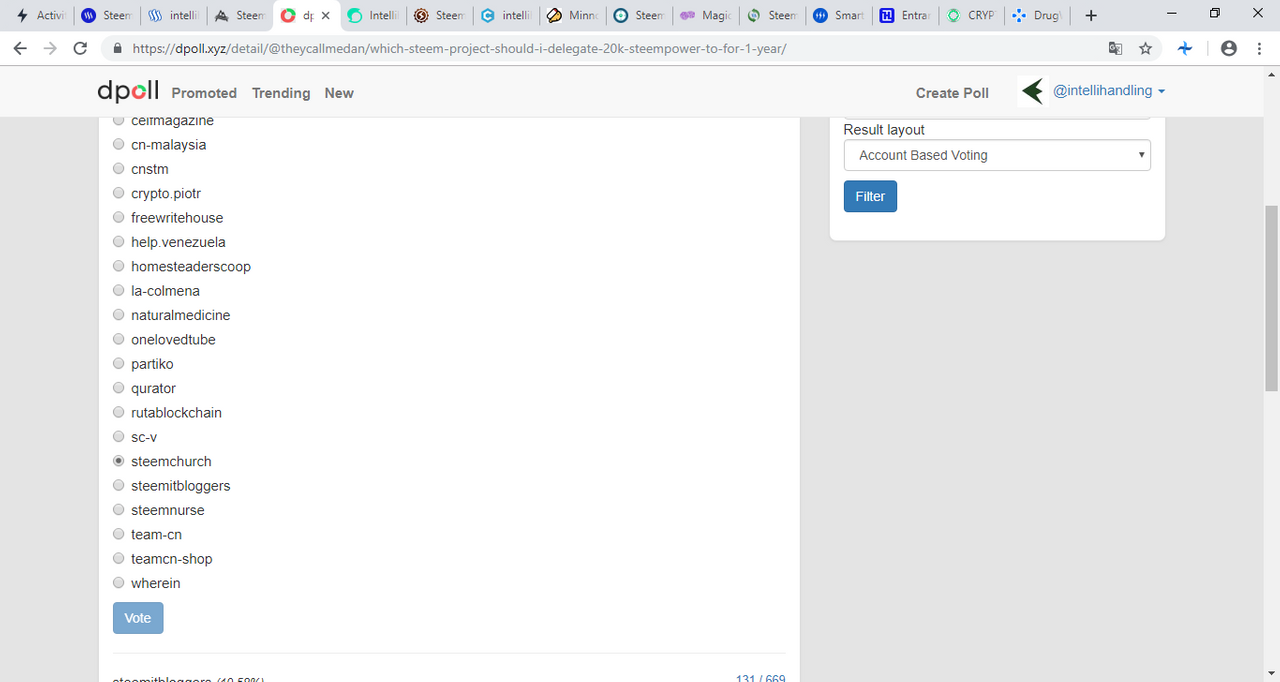Choose the onelovedtube option
1280x682 pixels.
pyautogui.click(x=119, y=339)
